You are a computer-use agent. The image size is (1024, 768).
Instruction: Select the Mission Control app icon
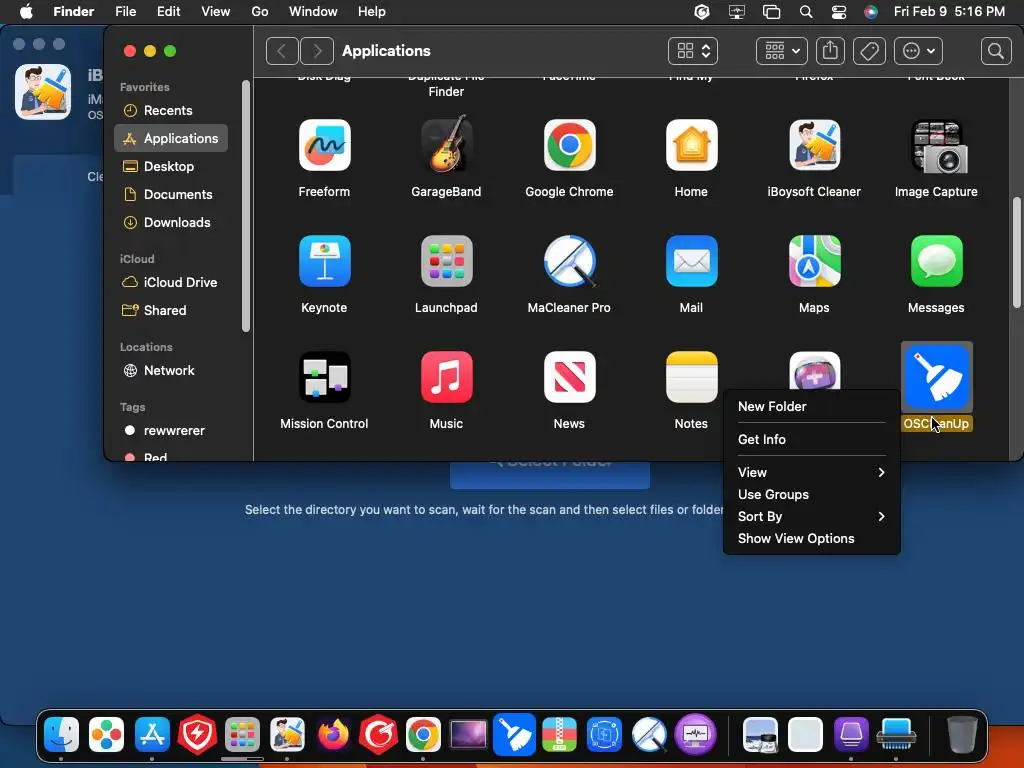coord(325,377)
